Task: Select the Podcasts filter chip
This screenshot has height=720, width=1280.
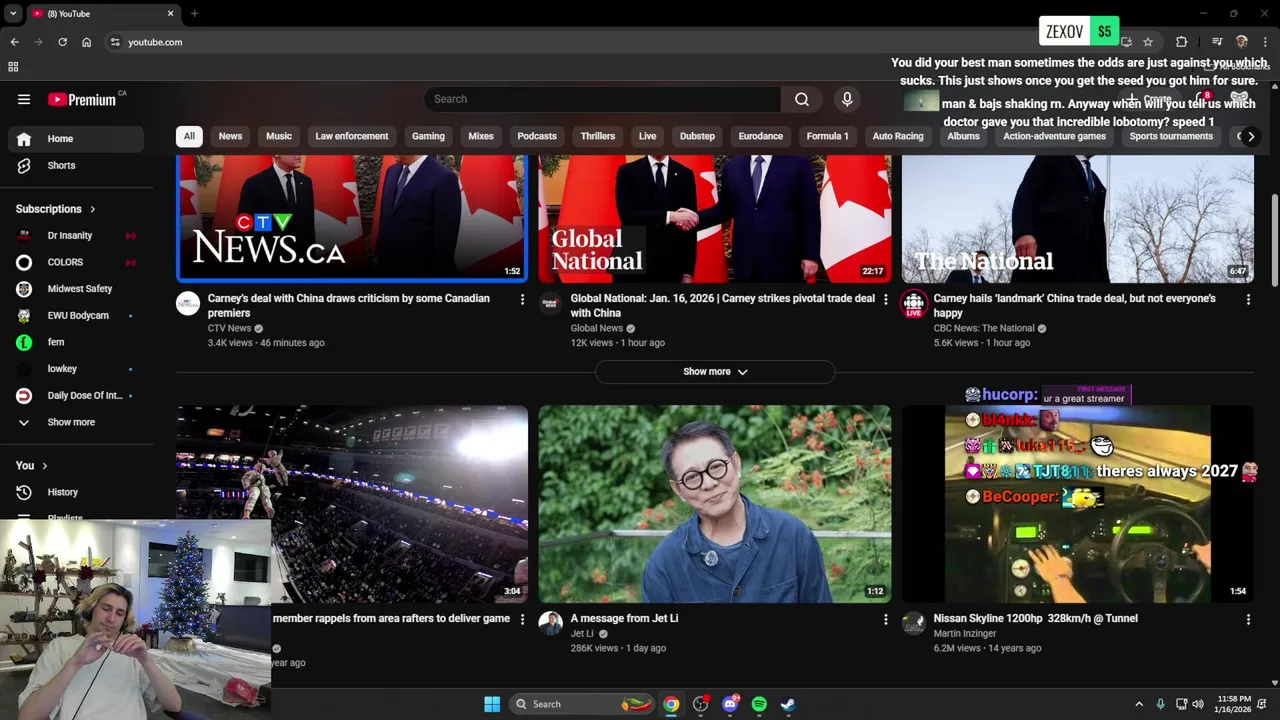Action: 537,136
